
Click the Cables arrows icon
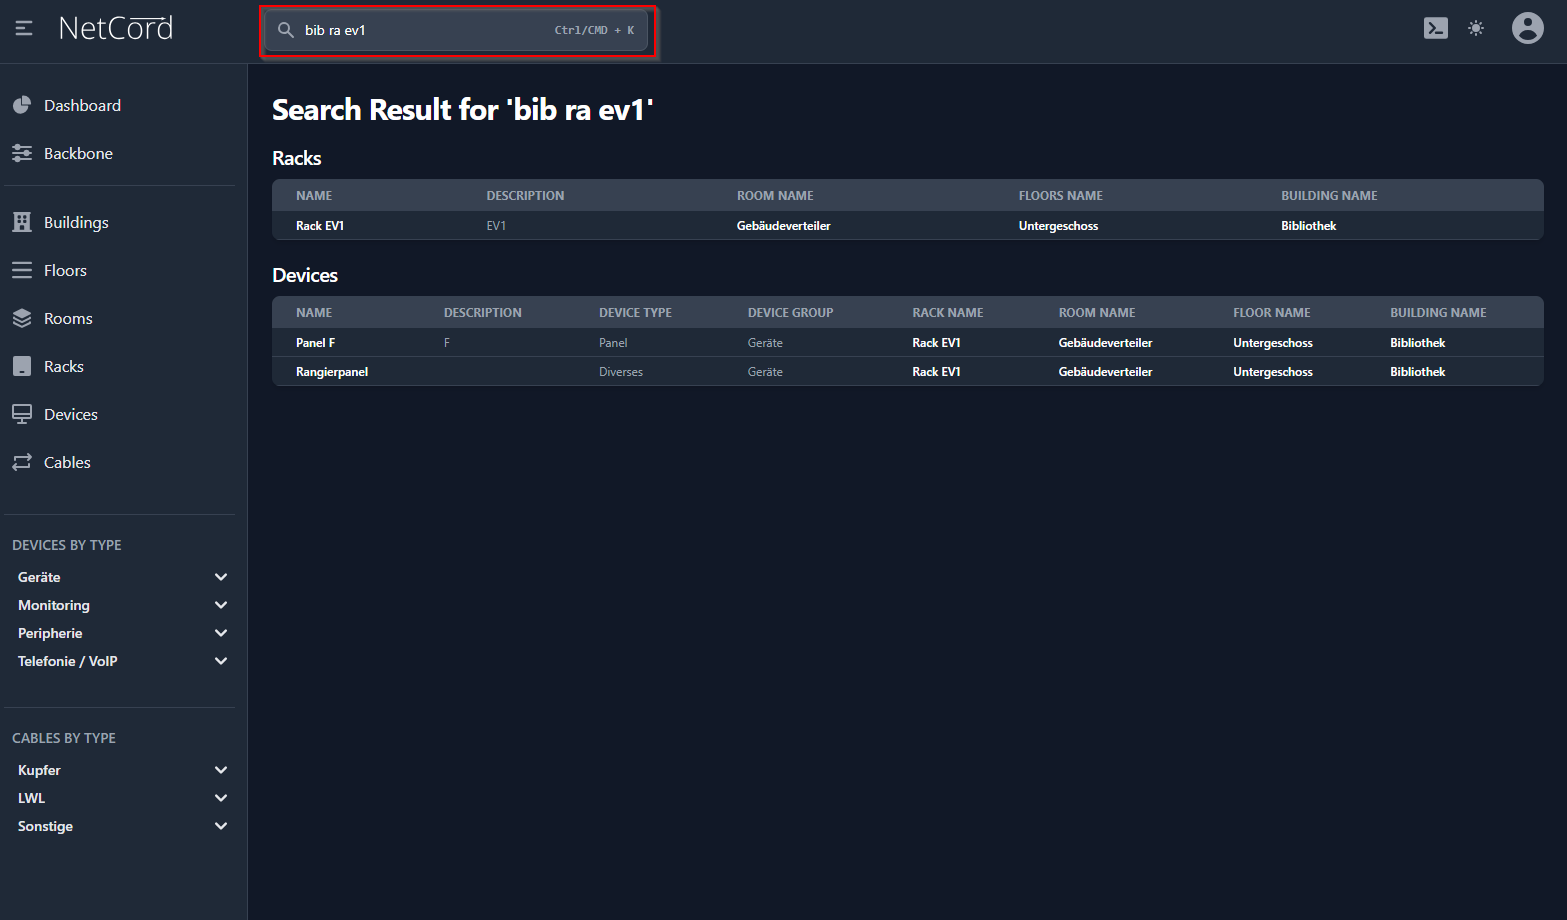click(22, 463)
